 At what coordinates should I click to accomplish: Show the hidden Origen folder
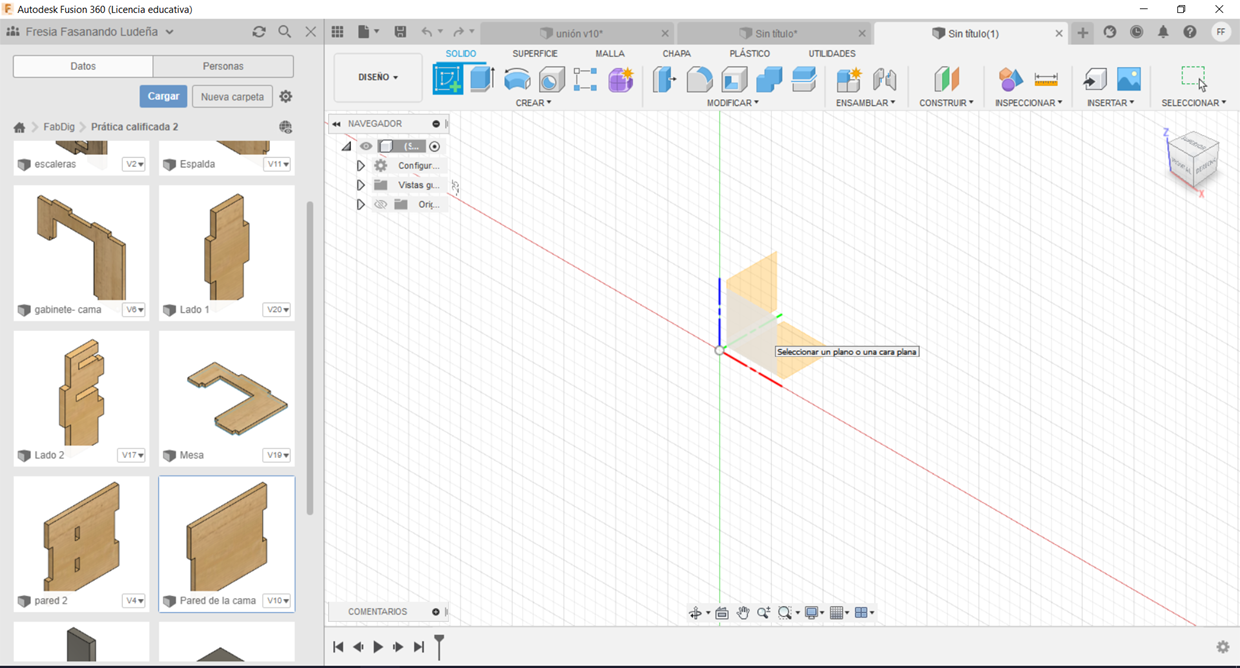pyautogui.click(x=380, y=204)
